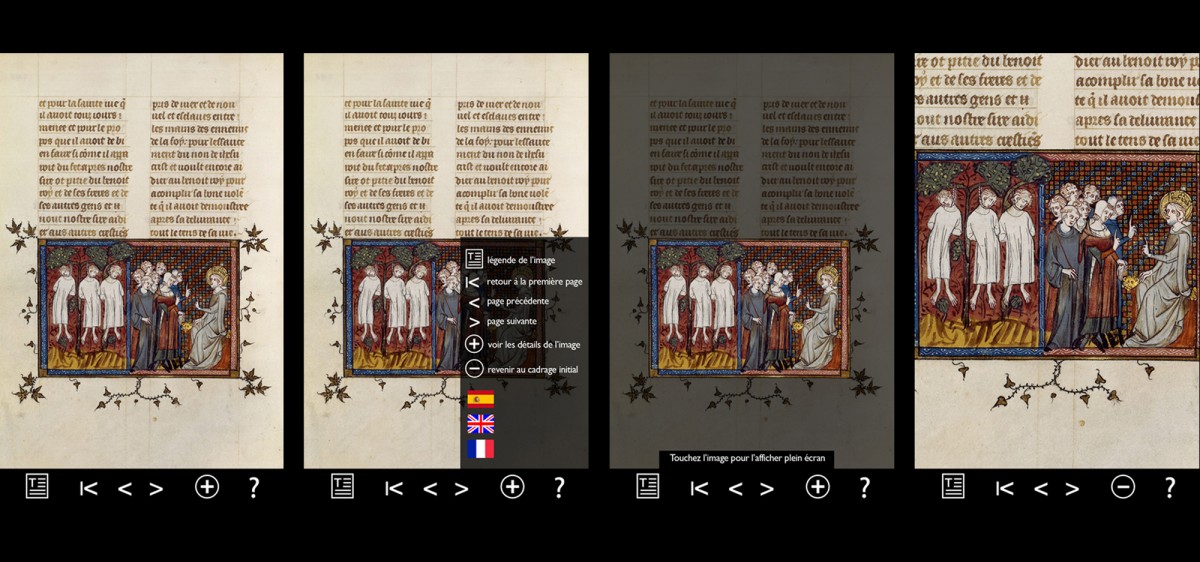Screen dimensions: 1200x562
Task: First page icon below the dimmed screen
Action: 700,488
